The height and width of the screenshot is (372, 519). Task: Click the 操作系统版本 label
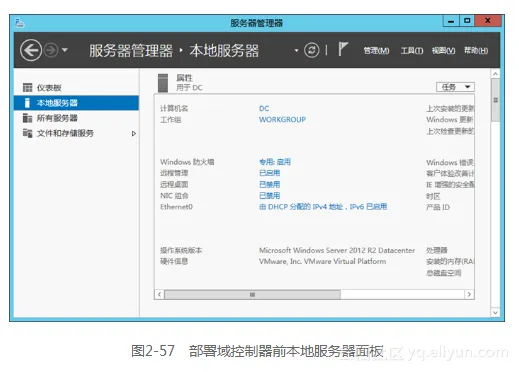[x=181, y=250]
